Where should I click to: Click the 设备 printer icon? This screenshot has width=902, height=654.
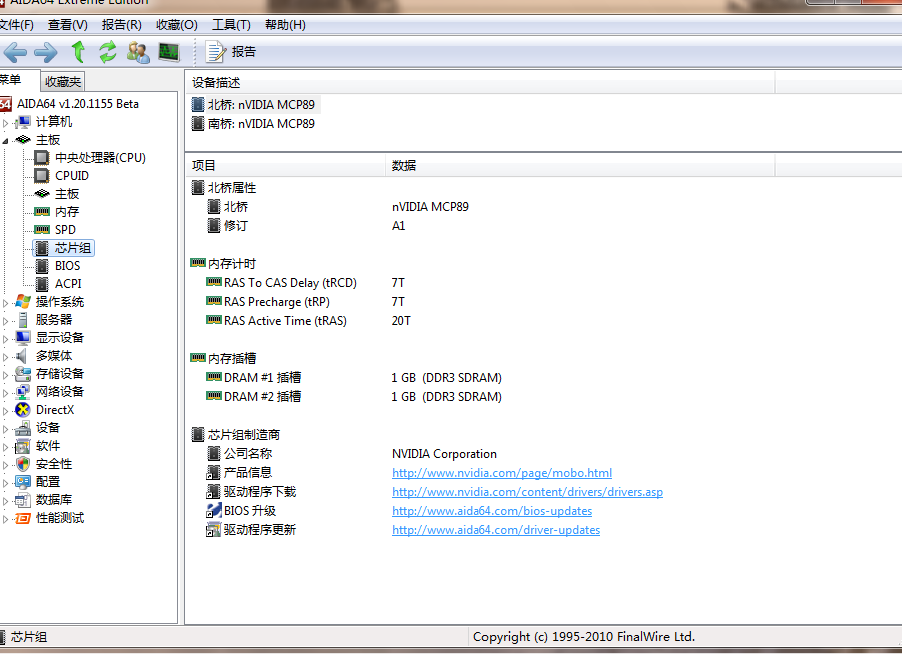[x=23, y=428]
